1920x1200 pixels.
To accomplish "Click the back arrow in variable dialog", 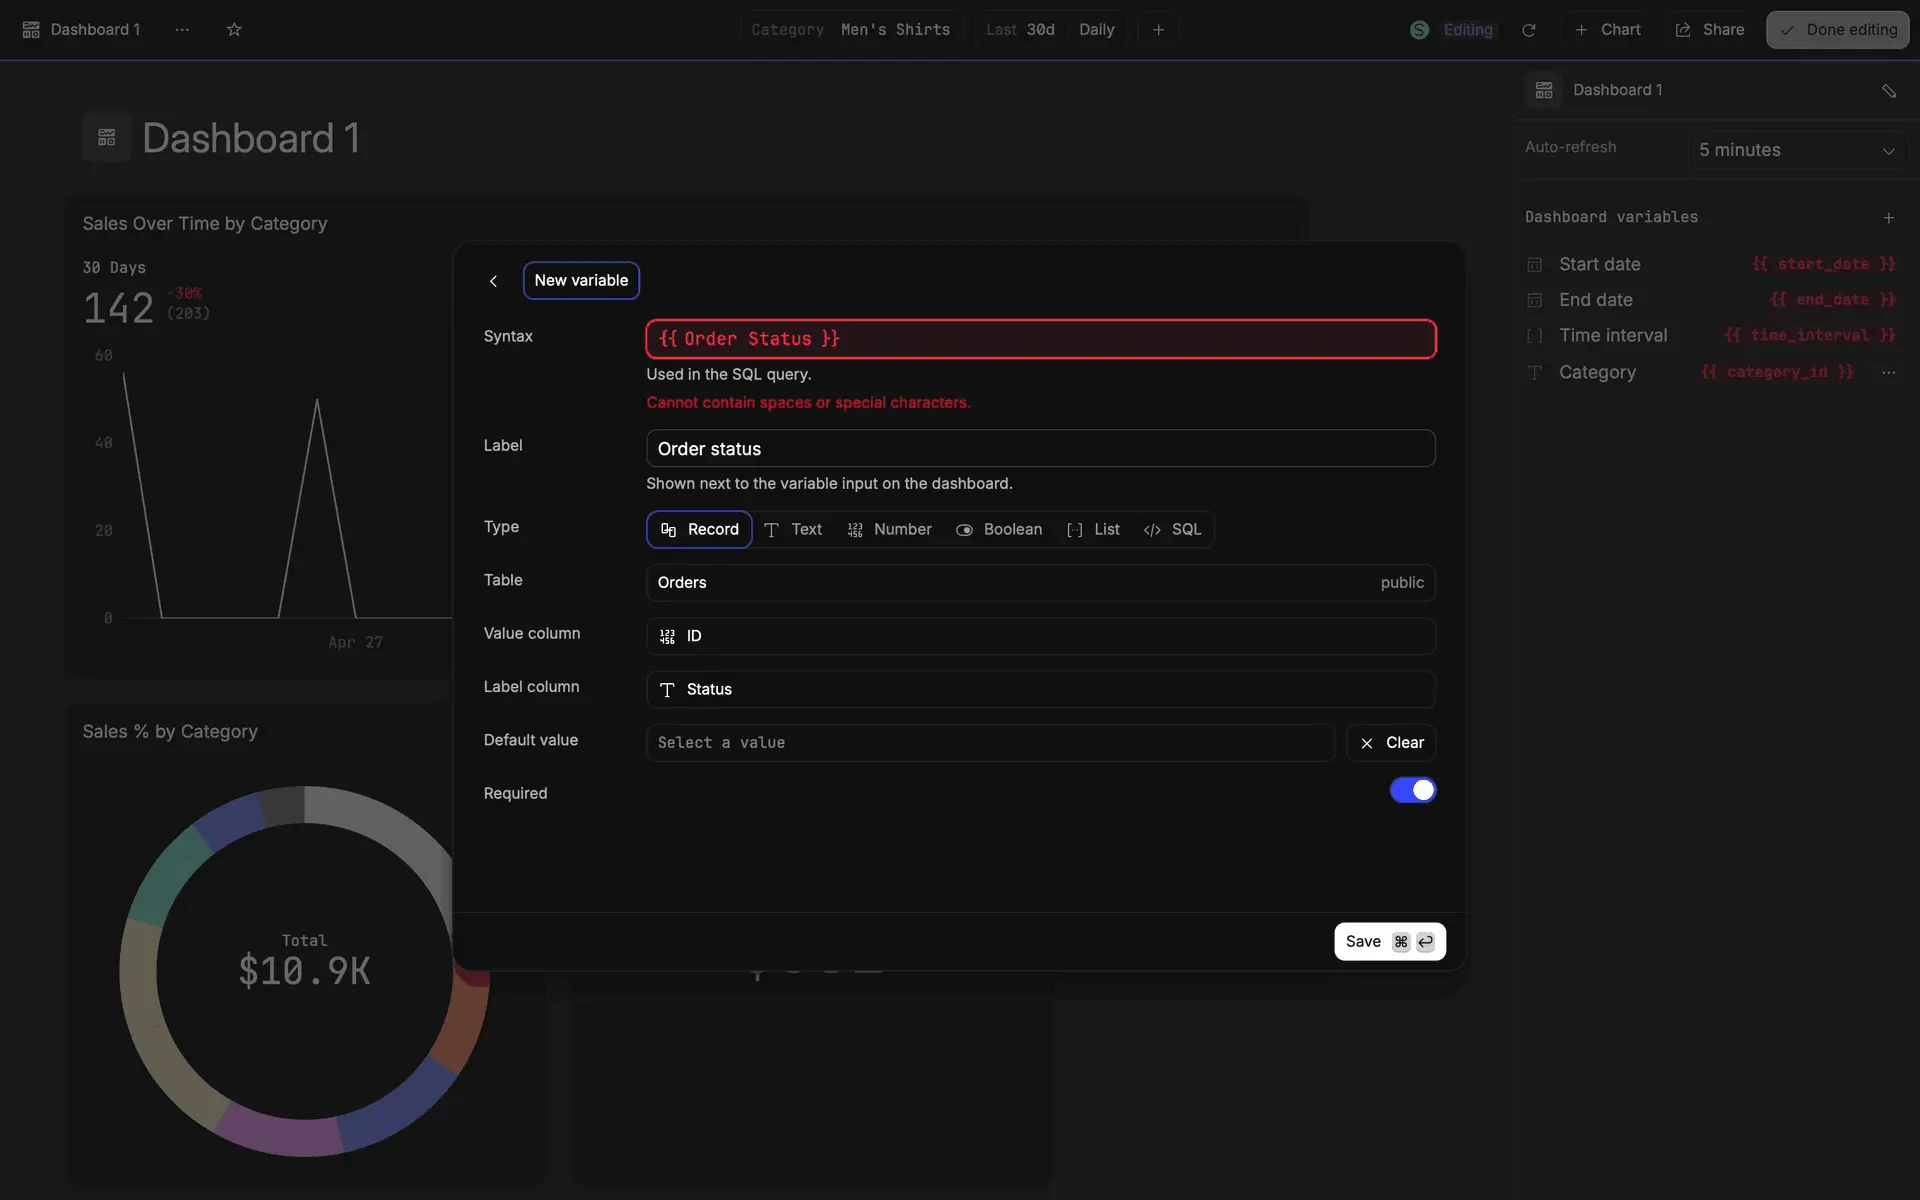I will (x=493, y=281).
